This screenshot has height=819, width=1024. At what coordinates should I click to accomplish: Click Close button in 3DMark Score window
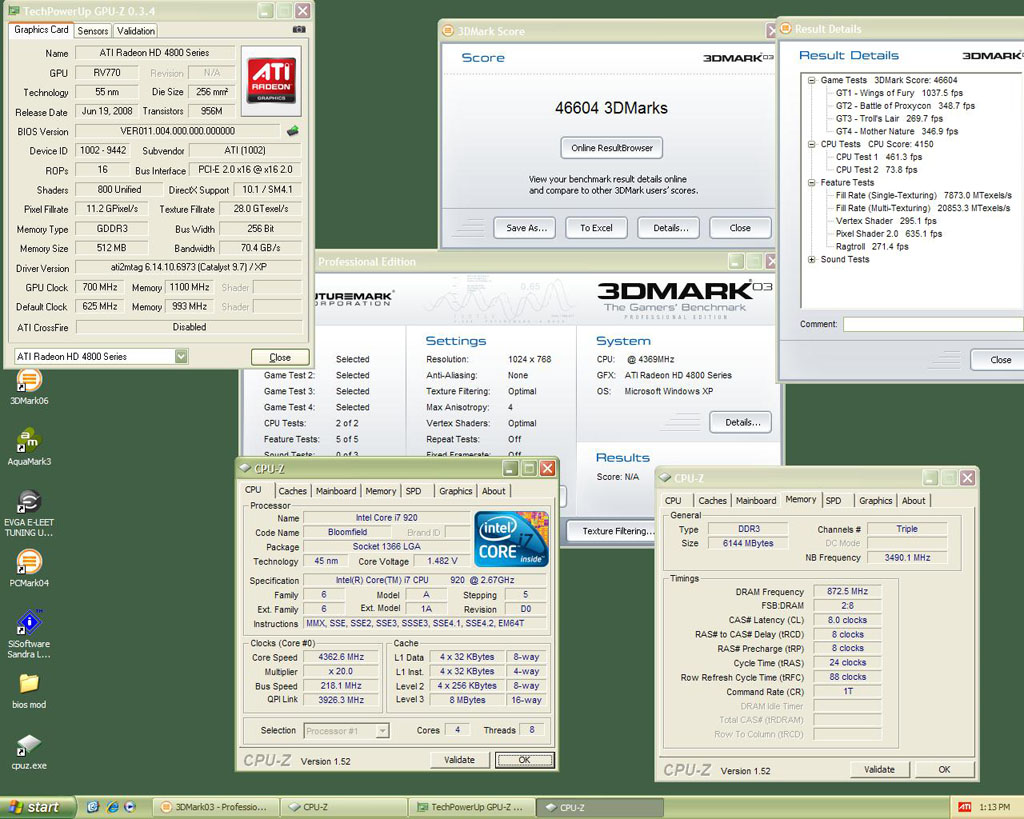coord(740,228)
